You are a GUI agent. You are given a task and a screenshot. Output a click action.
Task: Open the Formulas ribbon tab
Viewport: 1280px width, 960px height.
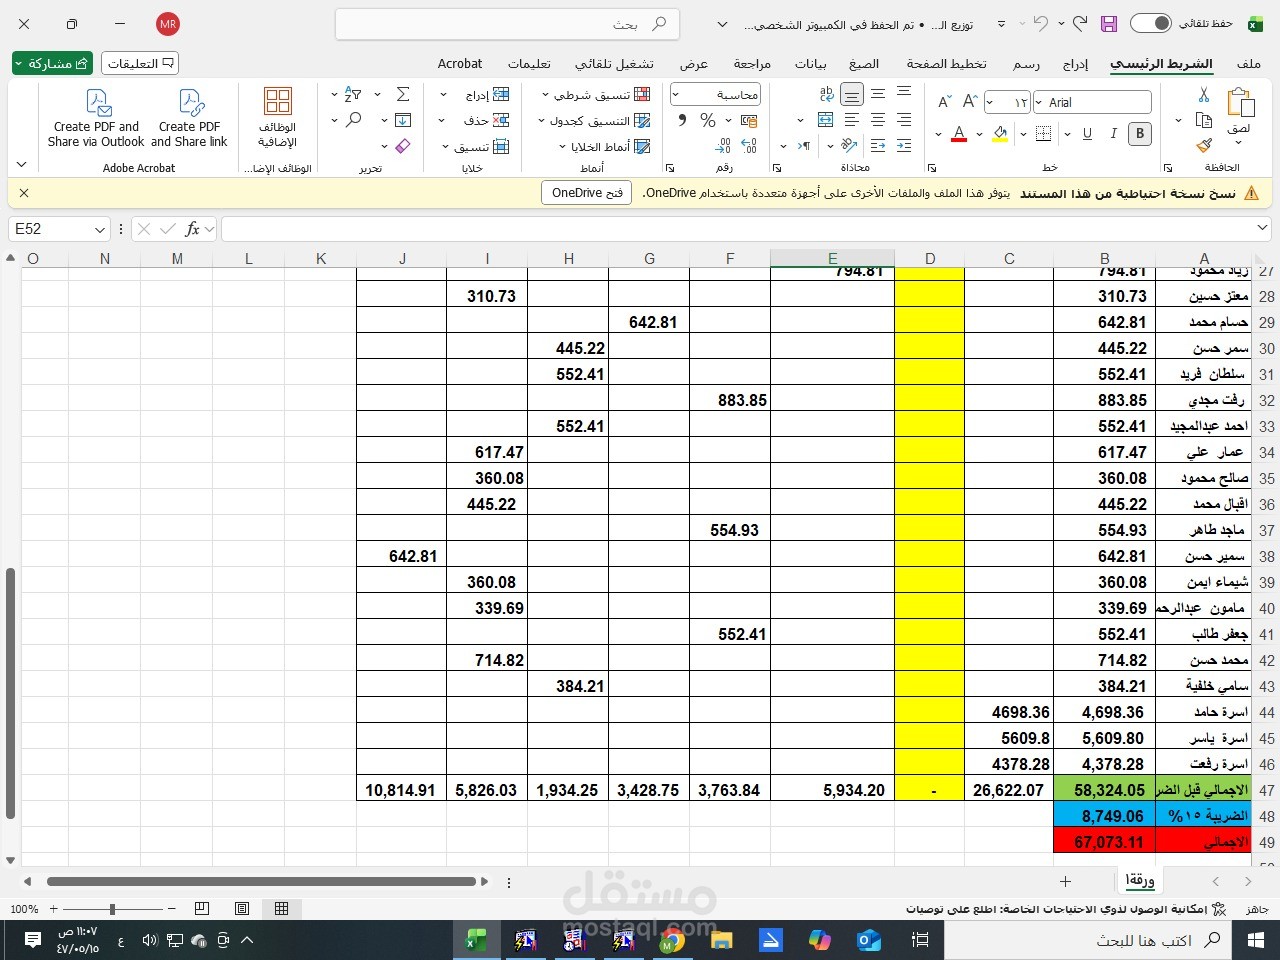[x=864, y=64]
